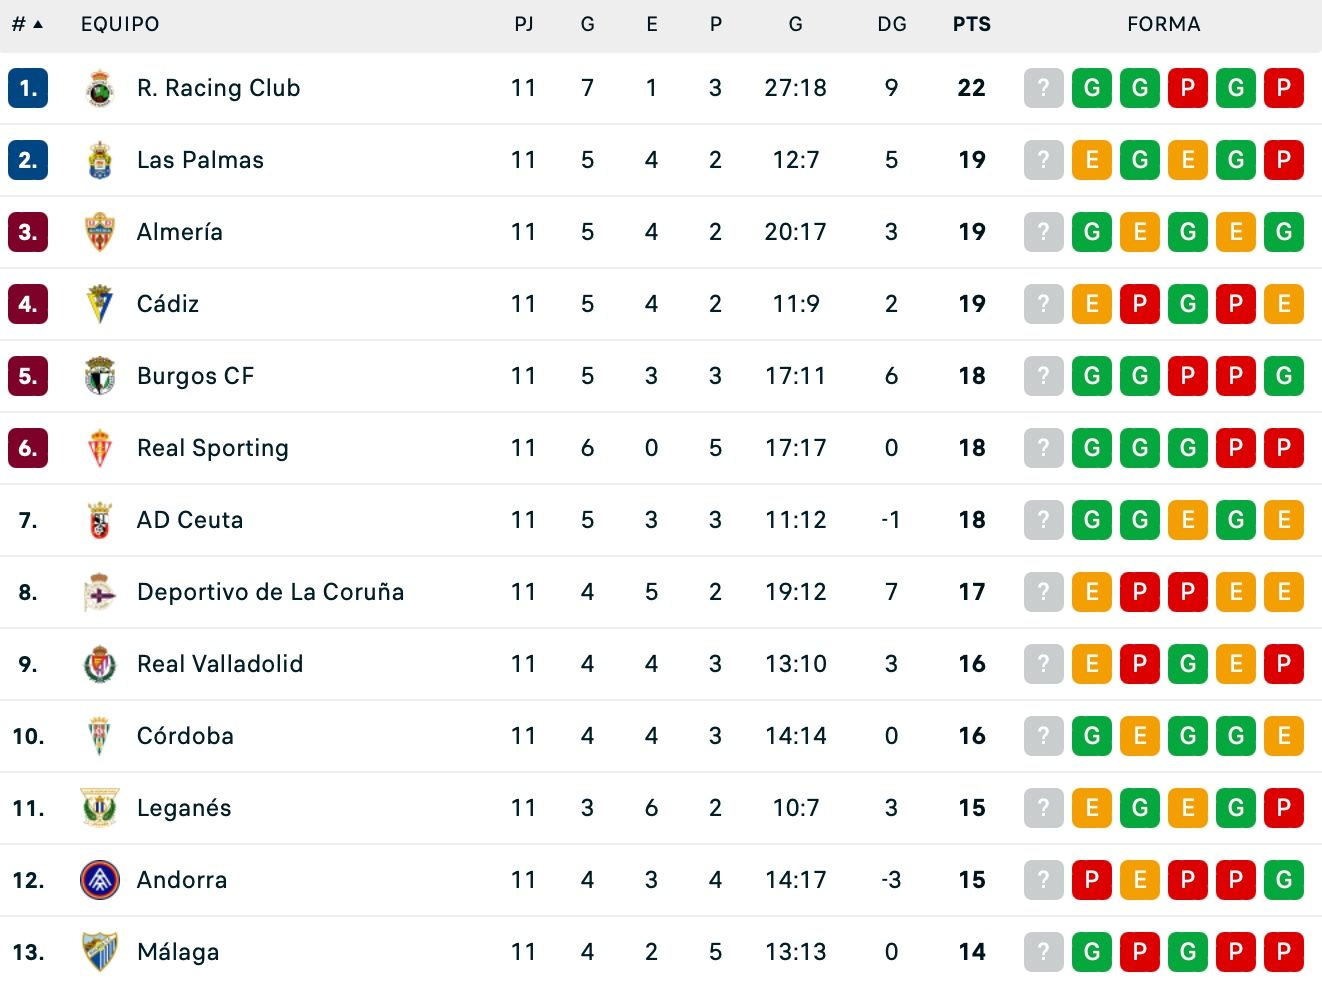Image resolution: width=1322 pixels, height=986 pixels.
Task: Select the pending match indicator for Burgos CF
Action: point(1043,376)
